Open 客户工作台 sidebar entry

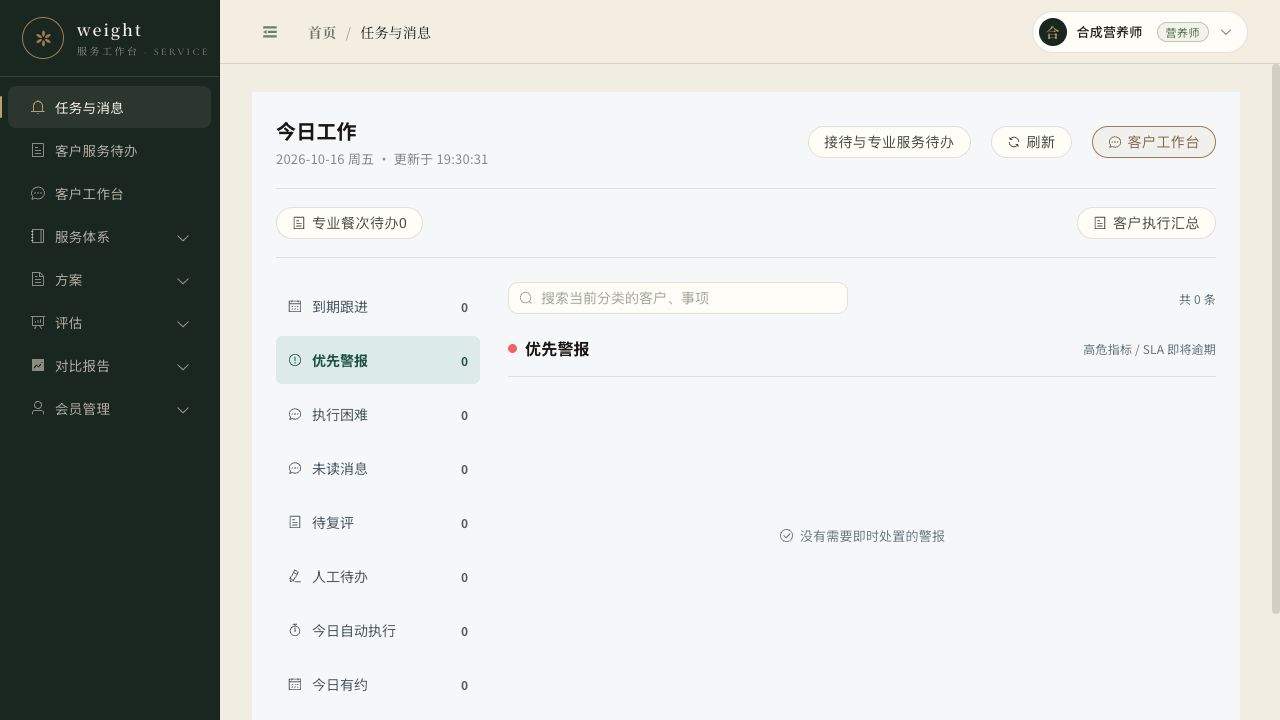point(110,193)
